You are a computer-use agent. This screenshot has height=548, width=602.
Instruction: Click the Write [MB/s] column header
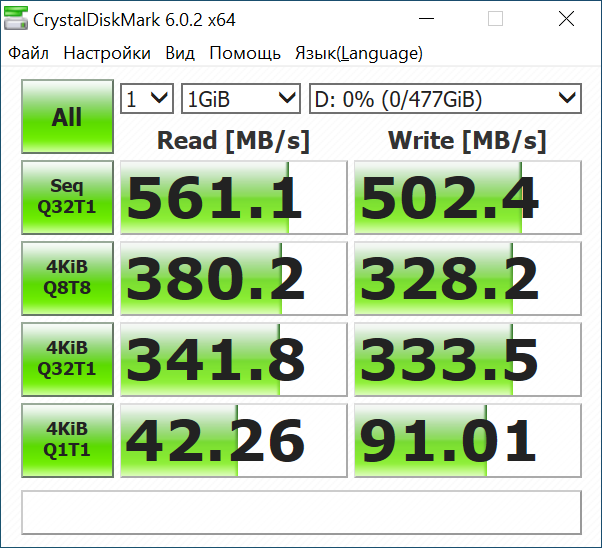(467, 141)
